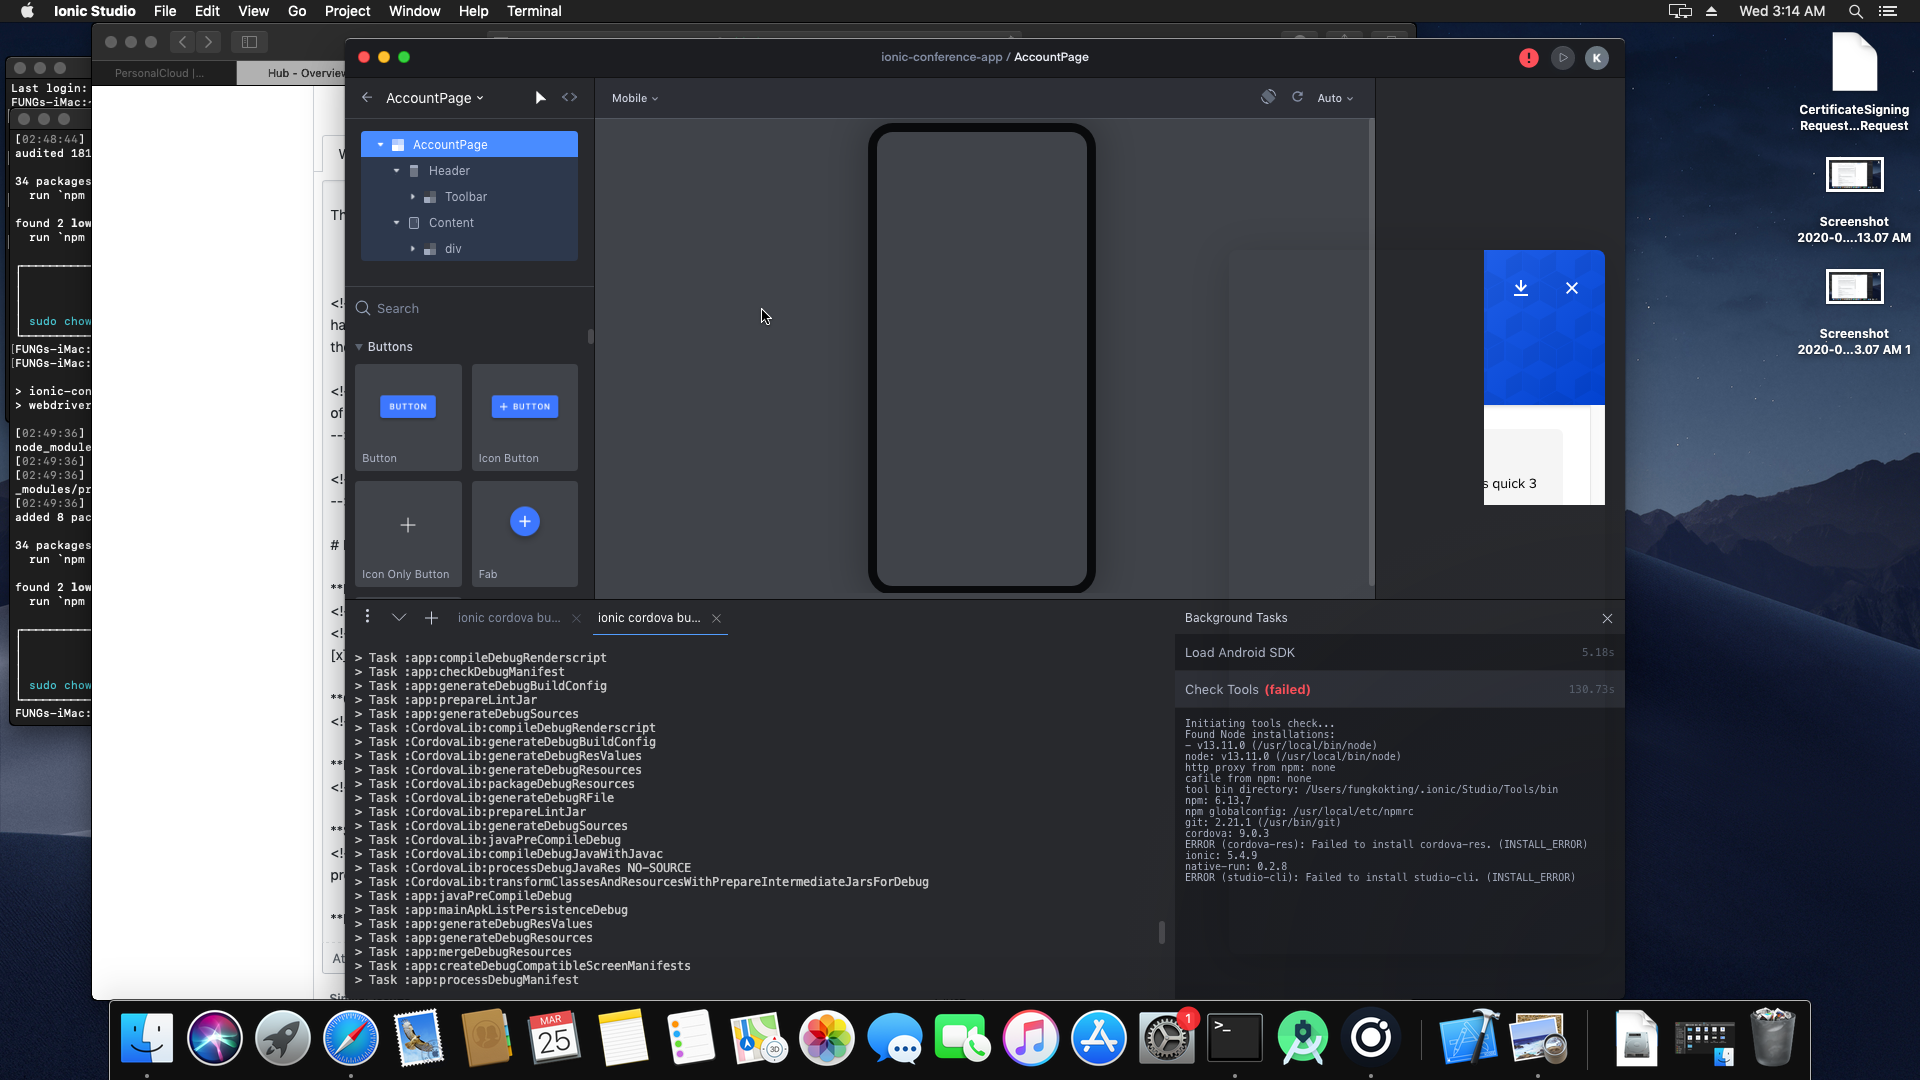The width and height of the screenshot is (1920, 1080).
Task: Open Android Studio in the Dock
Action: (1303, 1038)
